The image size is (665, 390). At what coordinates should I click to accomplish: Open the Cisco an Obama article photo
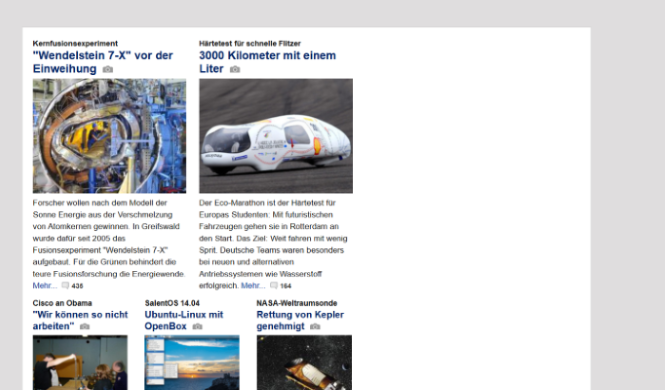pos(80,362)
